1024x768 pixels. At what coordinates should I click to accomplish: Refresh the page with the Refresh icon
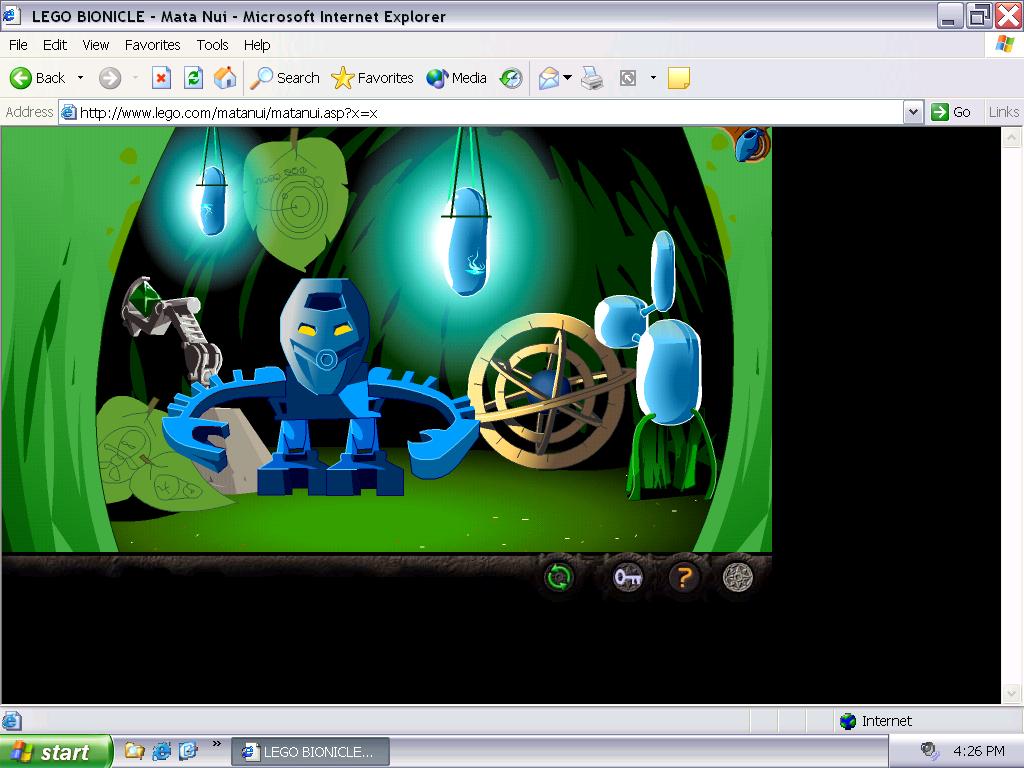194,78
